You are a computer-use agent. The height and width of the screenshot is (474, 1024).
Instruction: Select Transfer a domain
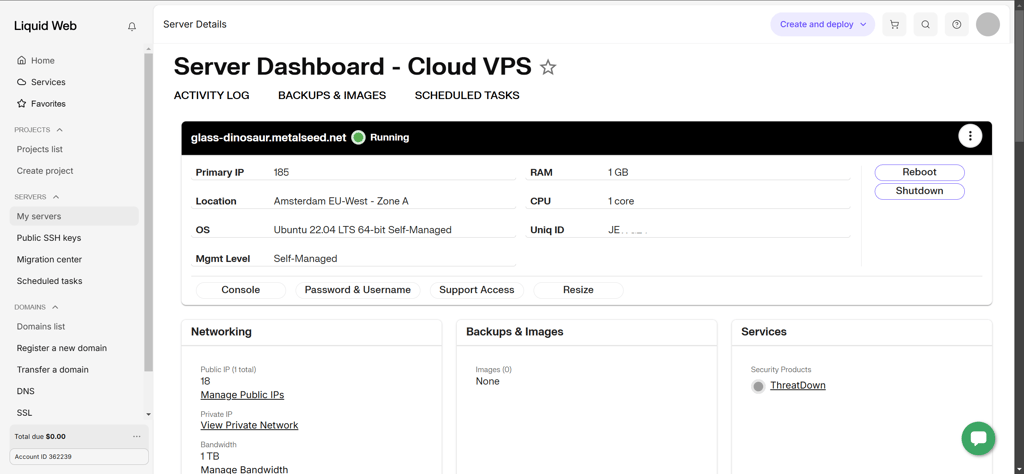(52, 370)
